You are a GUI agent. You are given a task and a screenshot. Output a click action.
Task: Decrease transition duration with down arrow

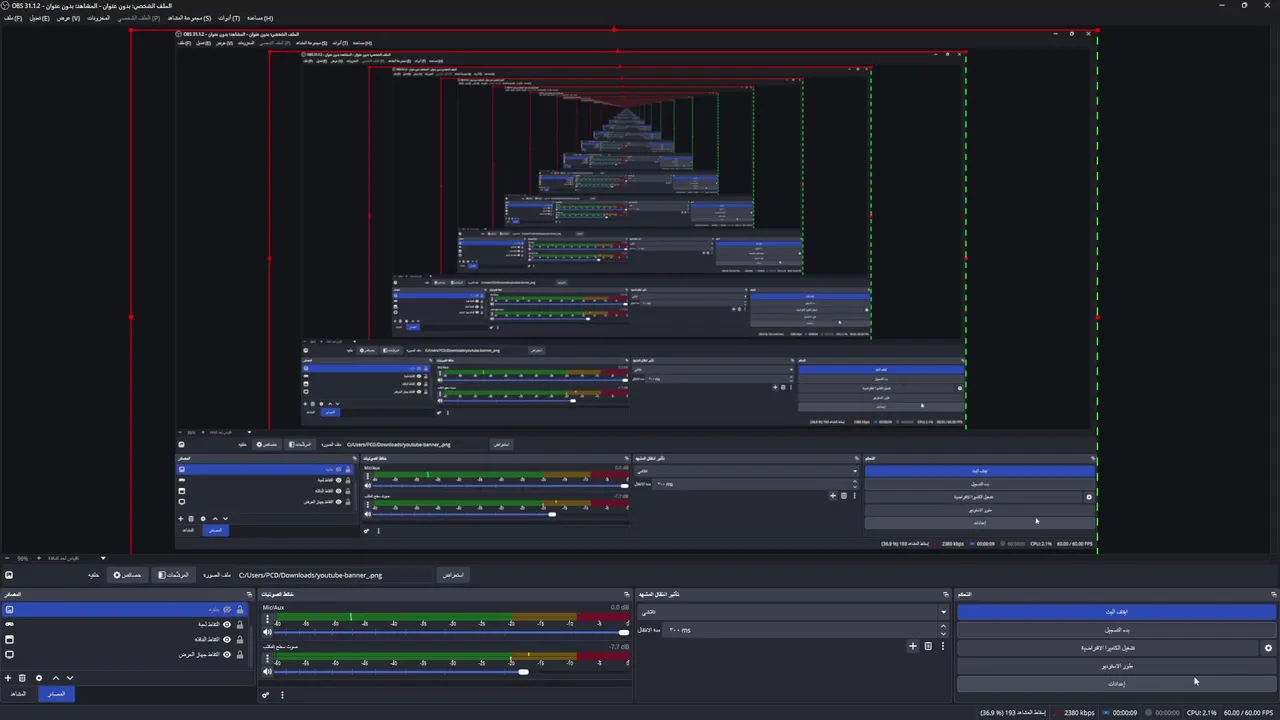coord(943,634)
